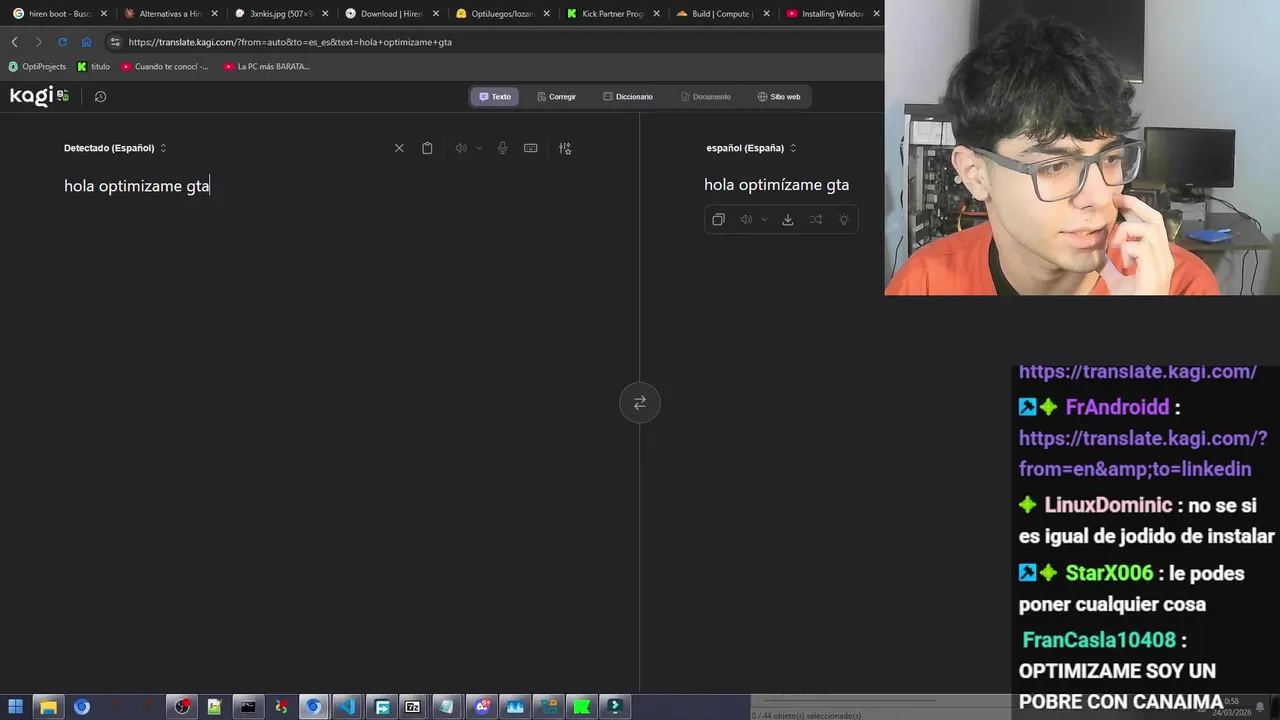Switch to the Sitio web tab

click(x=779, y=97)
